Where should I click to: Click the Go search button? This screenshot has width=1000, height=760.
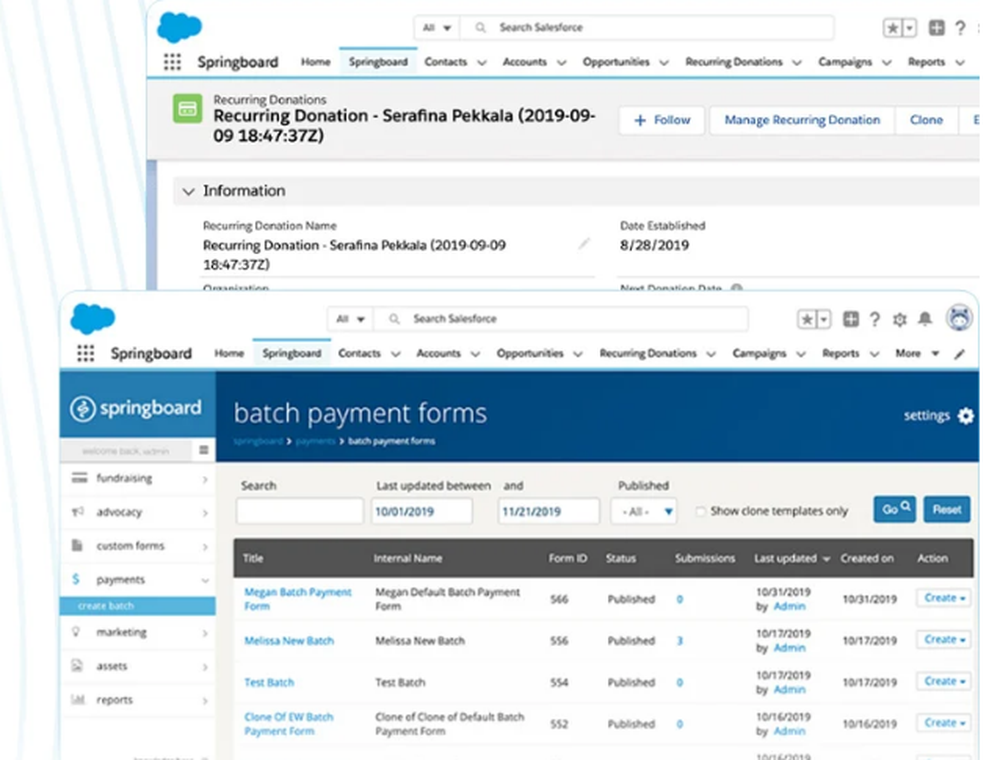[895, 509]
